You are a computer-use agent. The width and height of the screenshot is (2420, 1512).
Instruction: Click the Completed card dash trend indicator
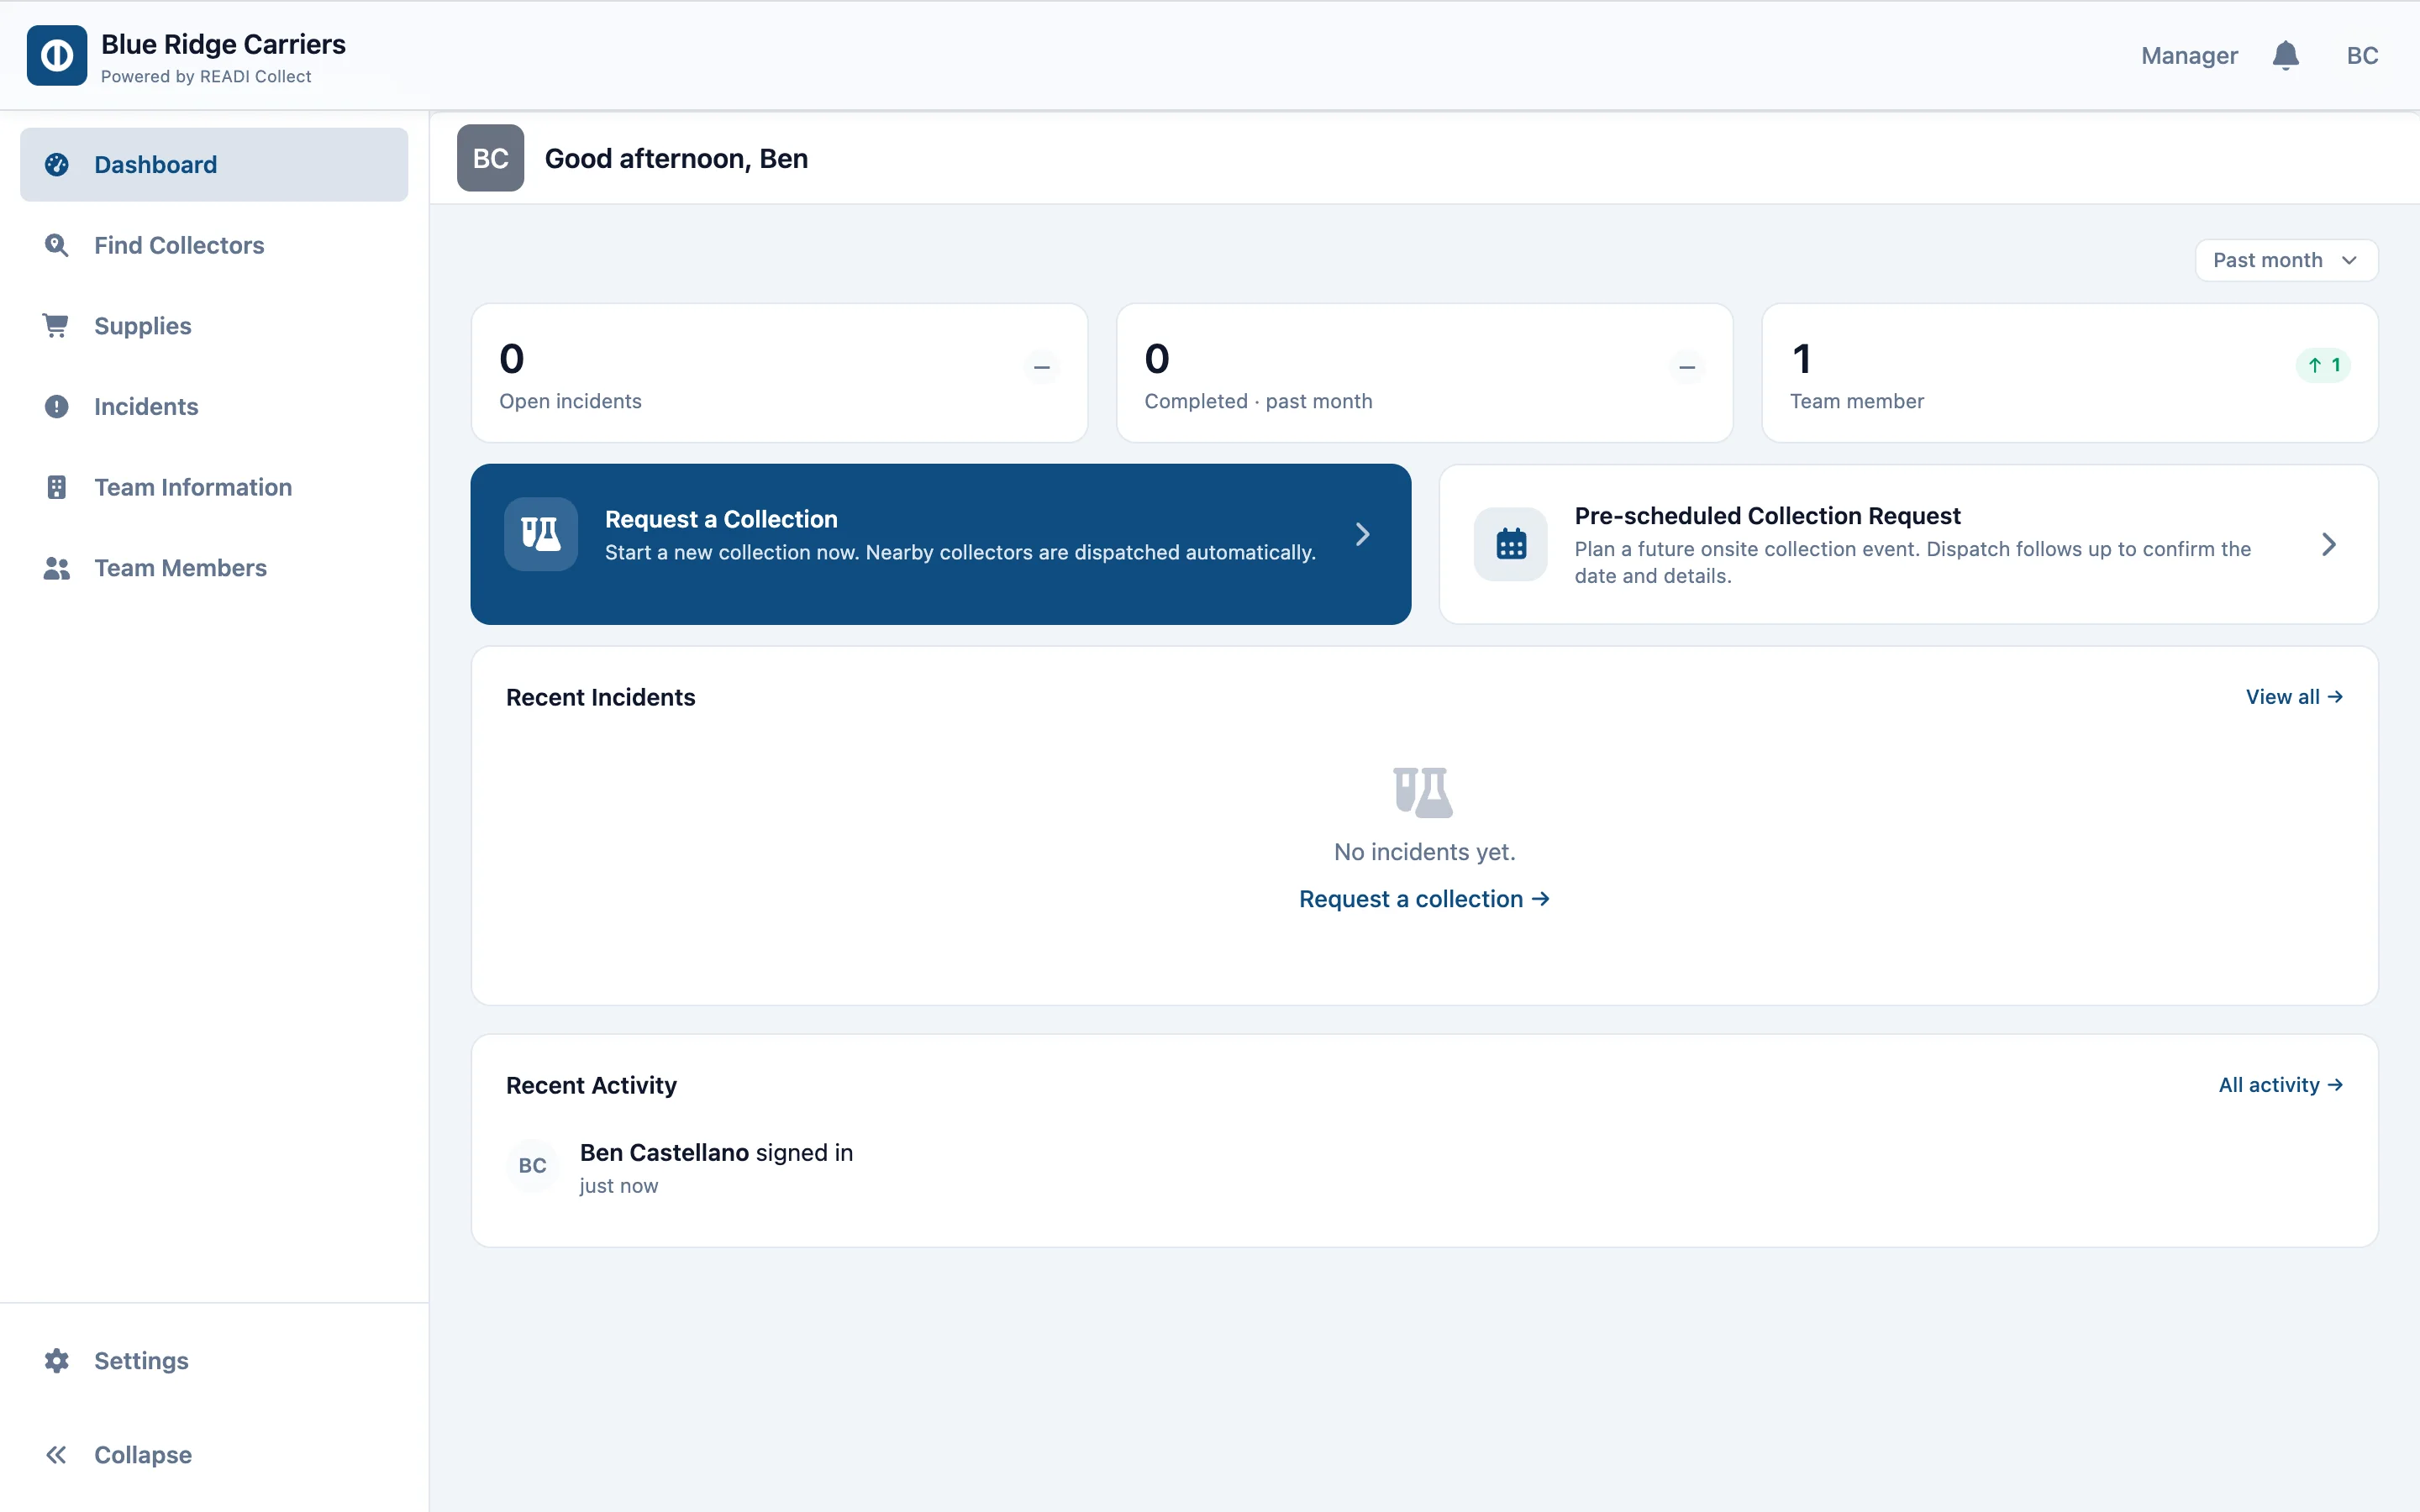1687,367
